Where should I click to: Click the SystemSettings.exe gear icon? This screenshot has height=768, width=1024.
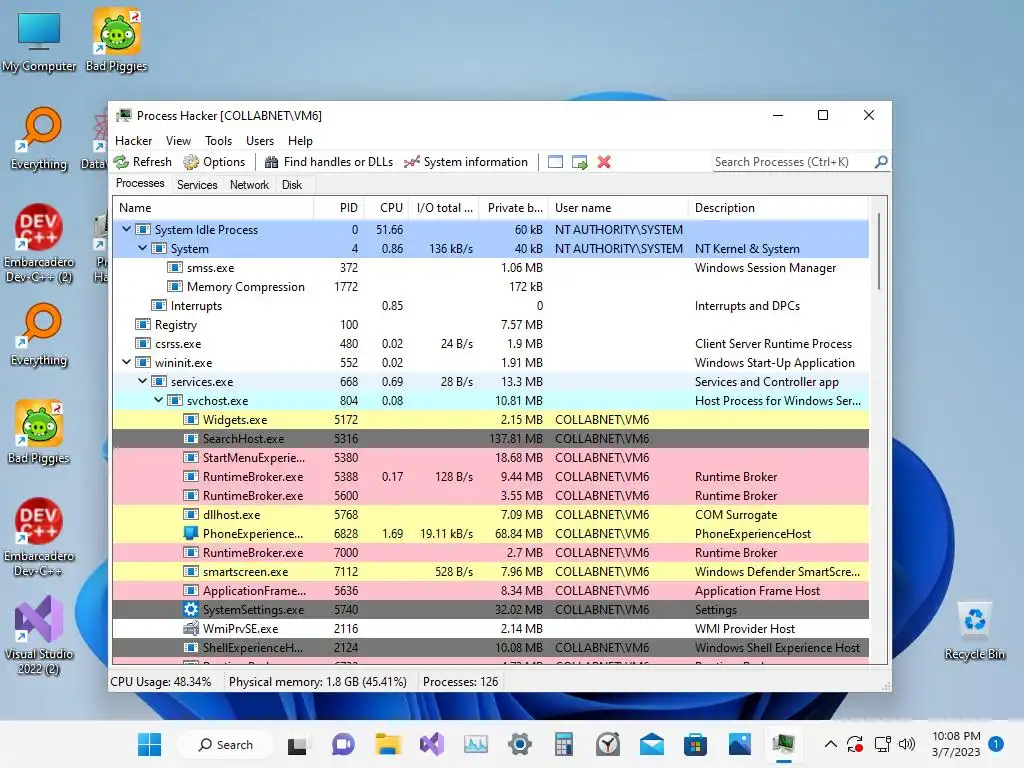click(191, 609)
